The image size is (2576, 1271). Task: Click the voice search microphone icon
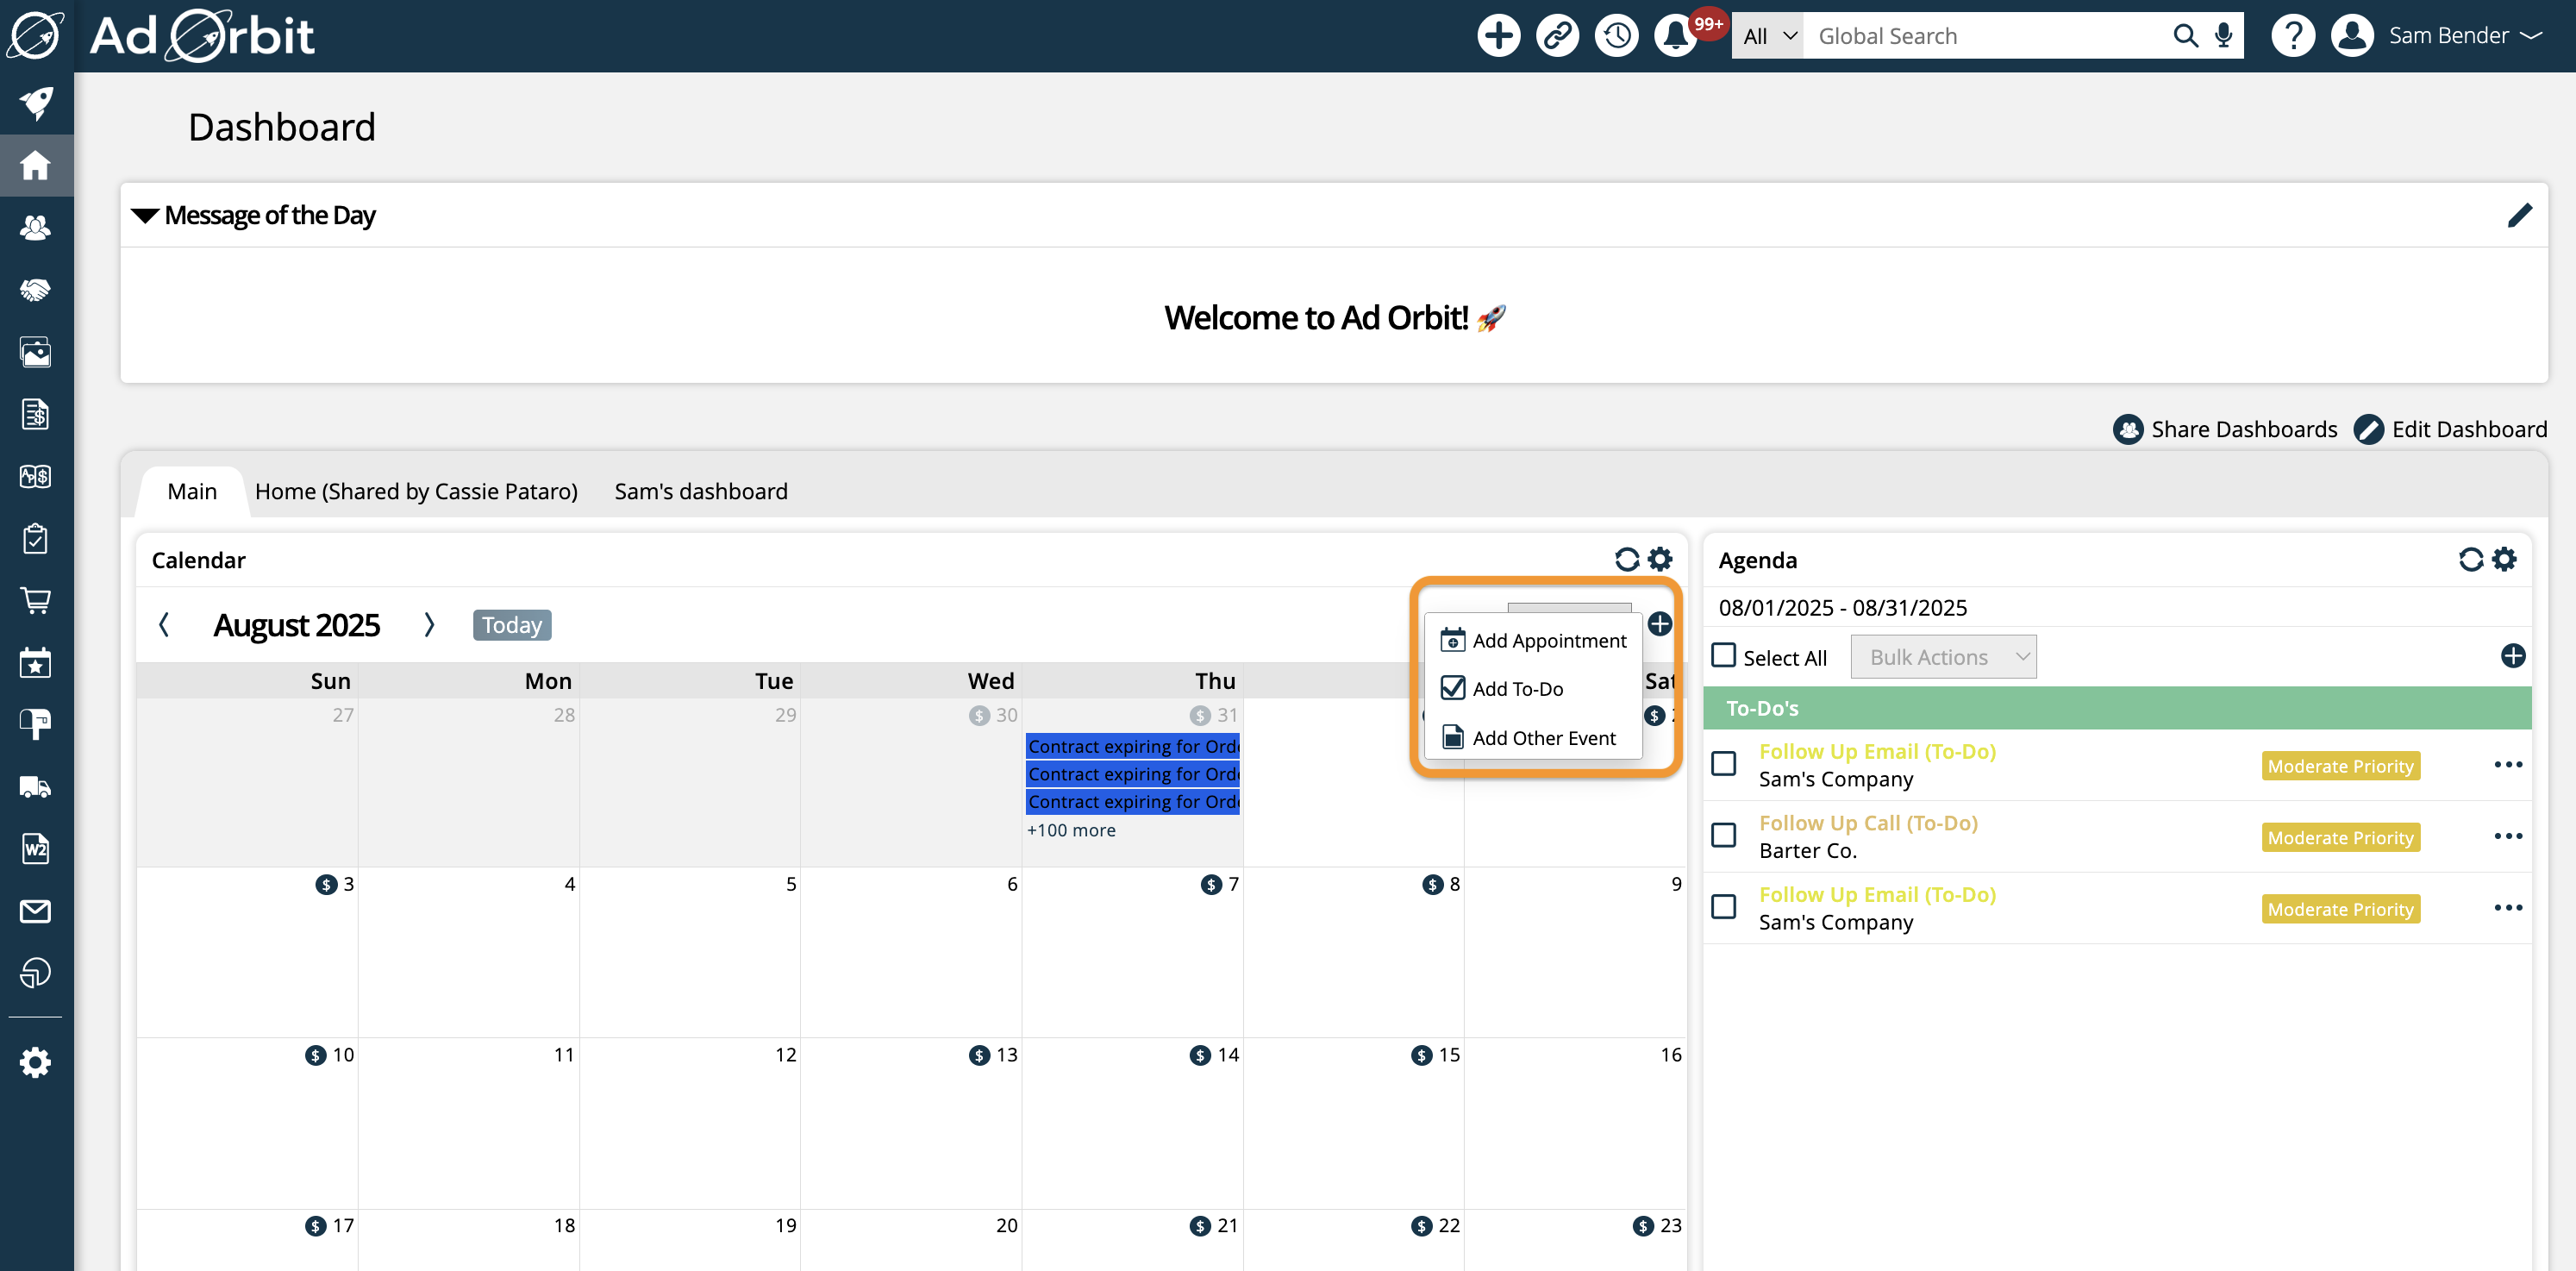pos(2223,36)
